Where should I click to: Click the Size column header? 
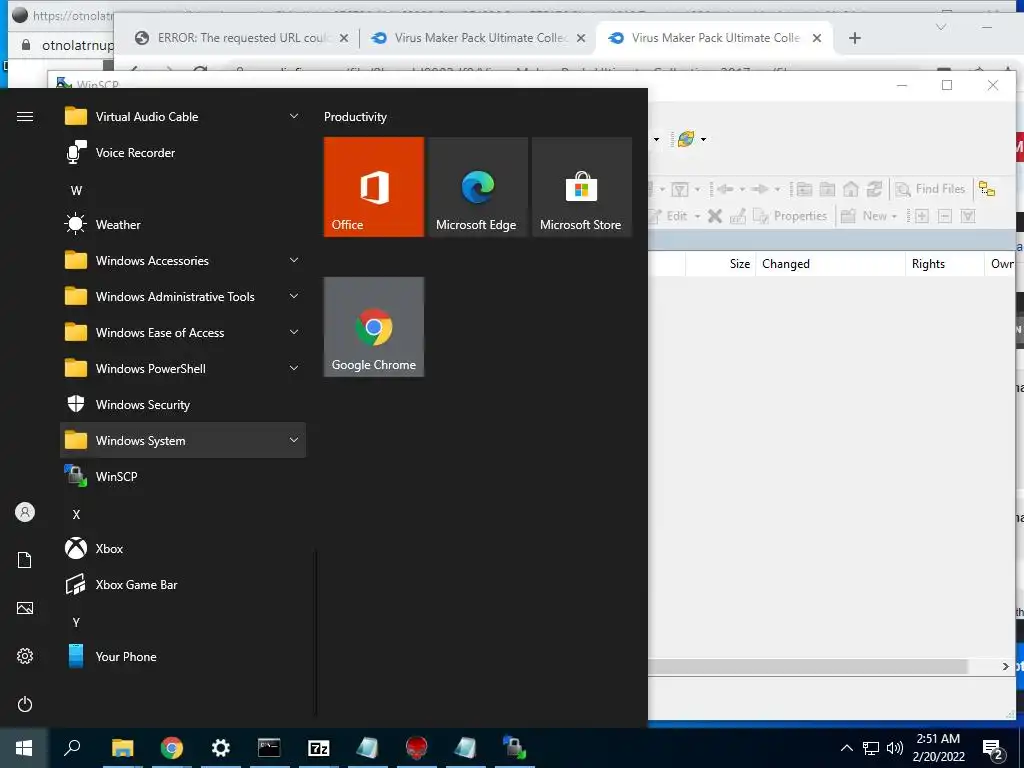720,264
